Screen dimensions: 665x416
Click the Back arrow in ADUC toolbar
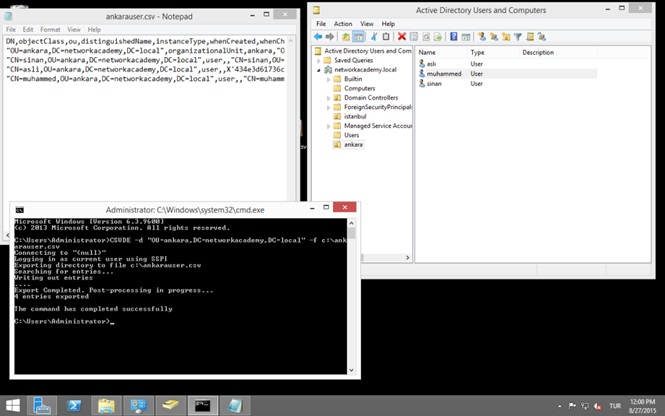click(x=318, y=37)
